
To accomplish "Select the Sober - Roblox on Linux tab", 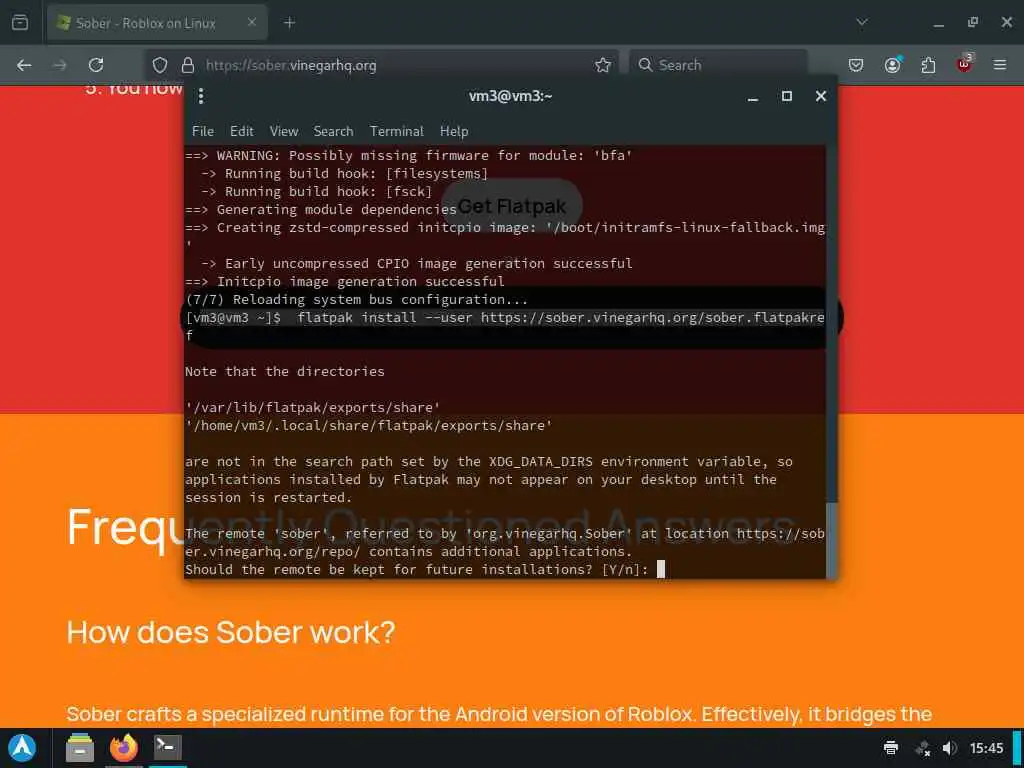I will [x=157, y=23].
